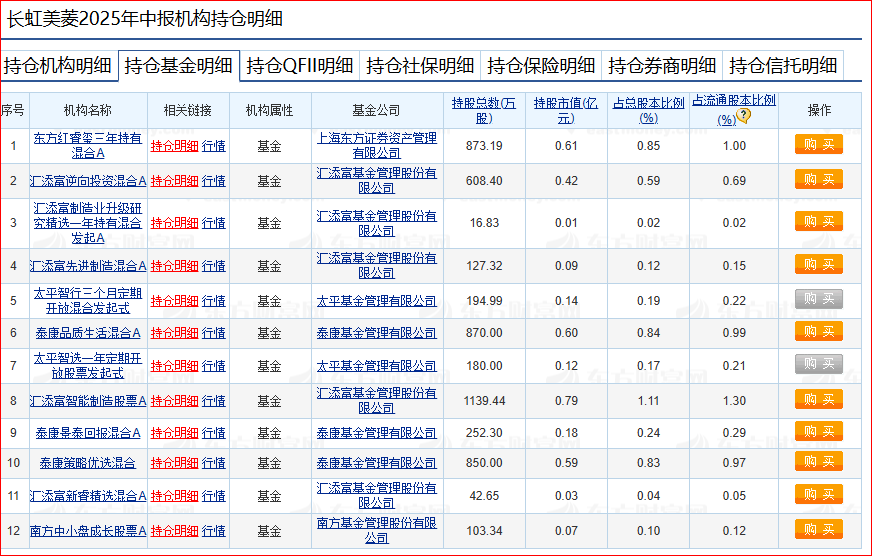
Task: Click 购买 button for 泰康品质生活混合A
Action: (819, 331)
